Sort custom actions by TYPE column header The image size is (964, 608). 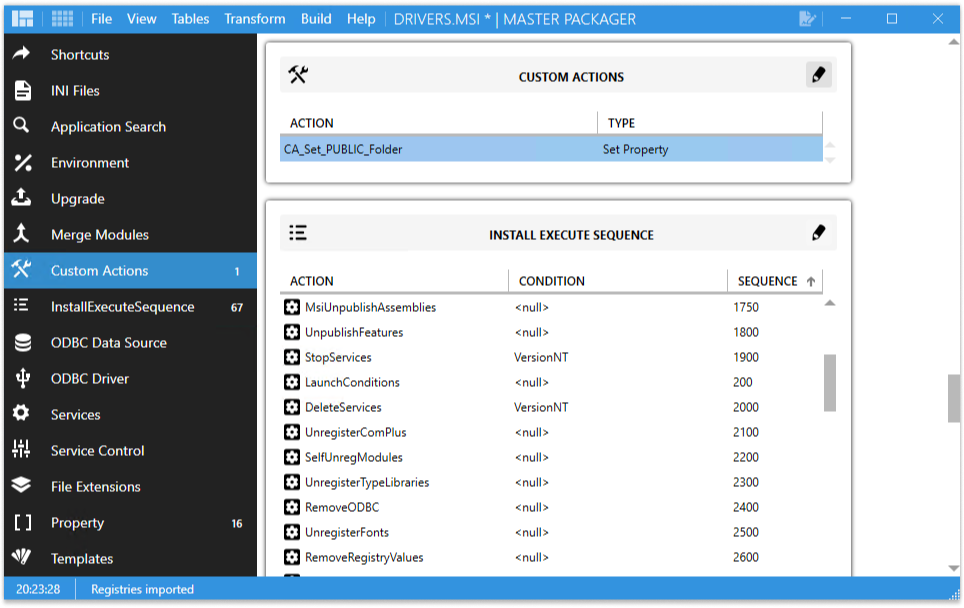click(710, 123)
